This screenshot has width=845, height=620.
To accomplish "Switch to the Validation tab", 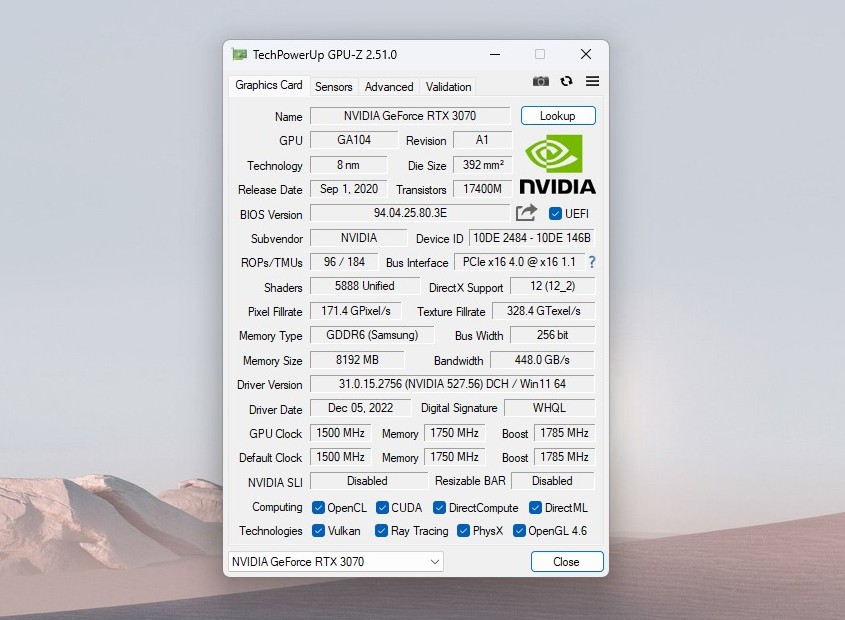I will [x=448, y=87].
